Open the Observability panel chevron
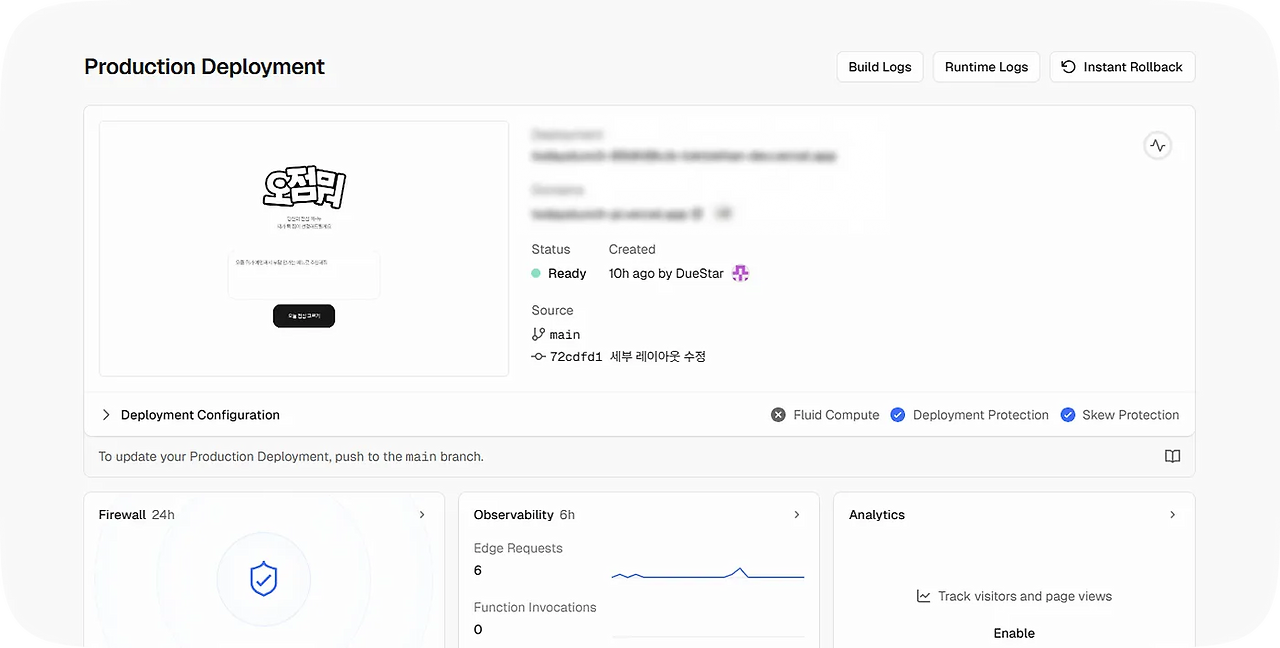Viewport: 1280px width, 648px height. pos(797,515)
